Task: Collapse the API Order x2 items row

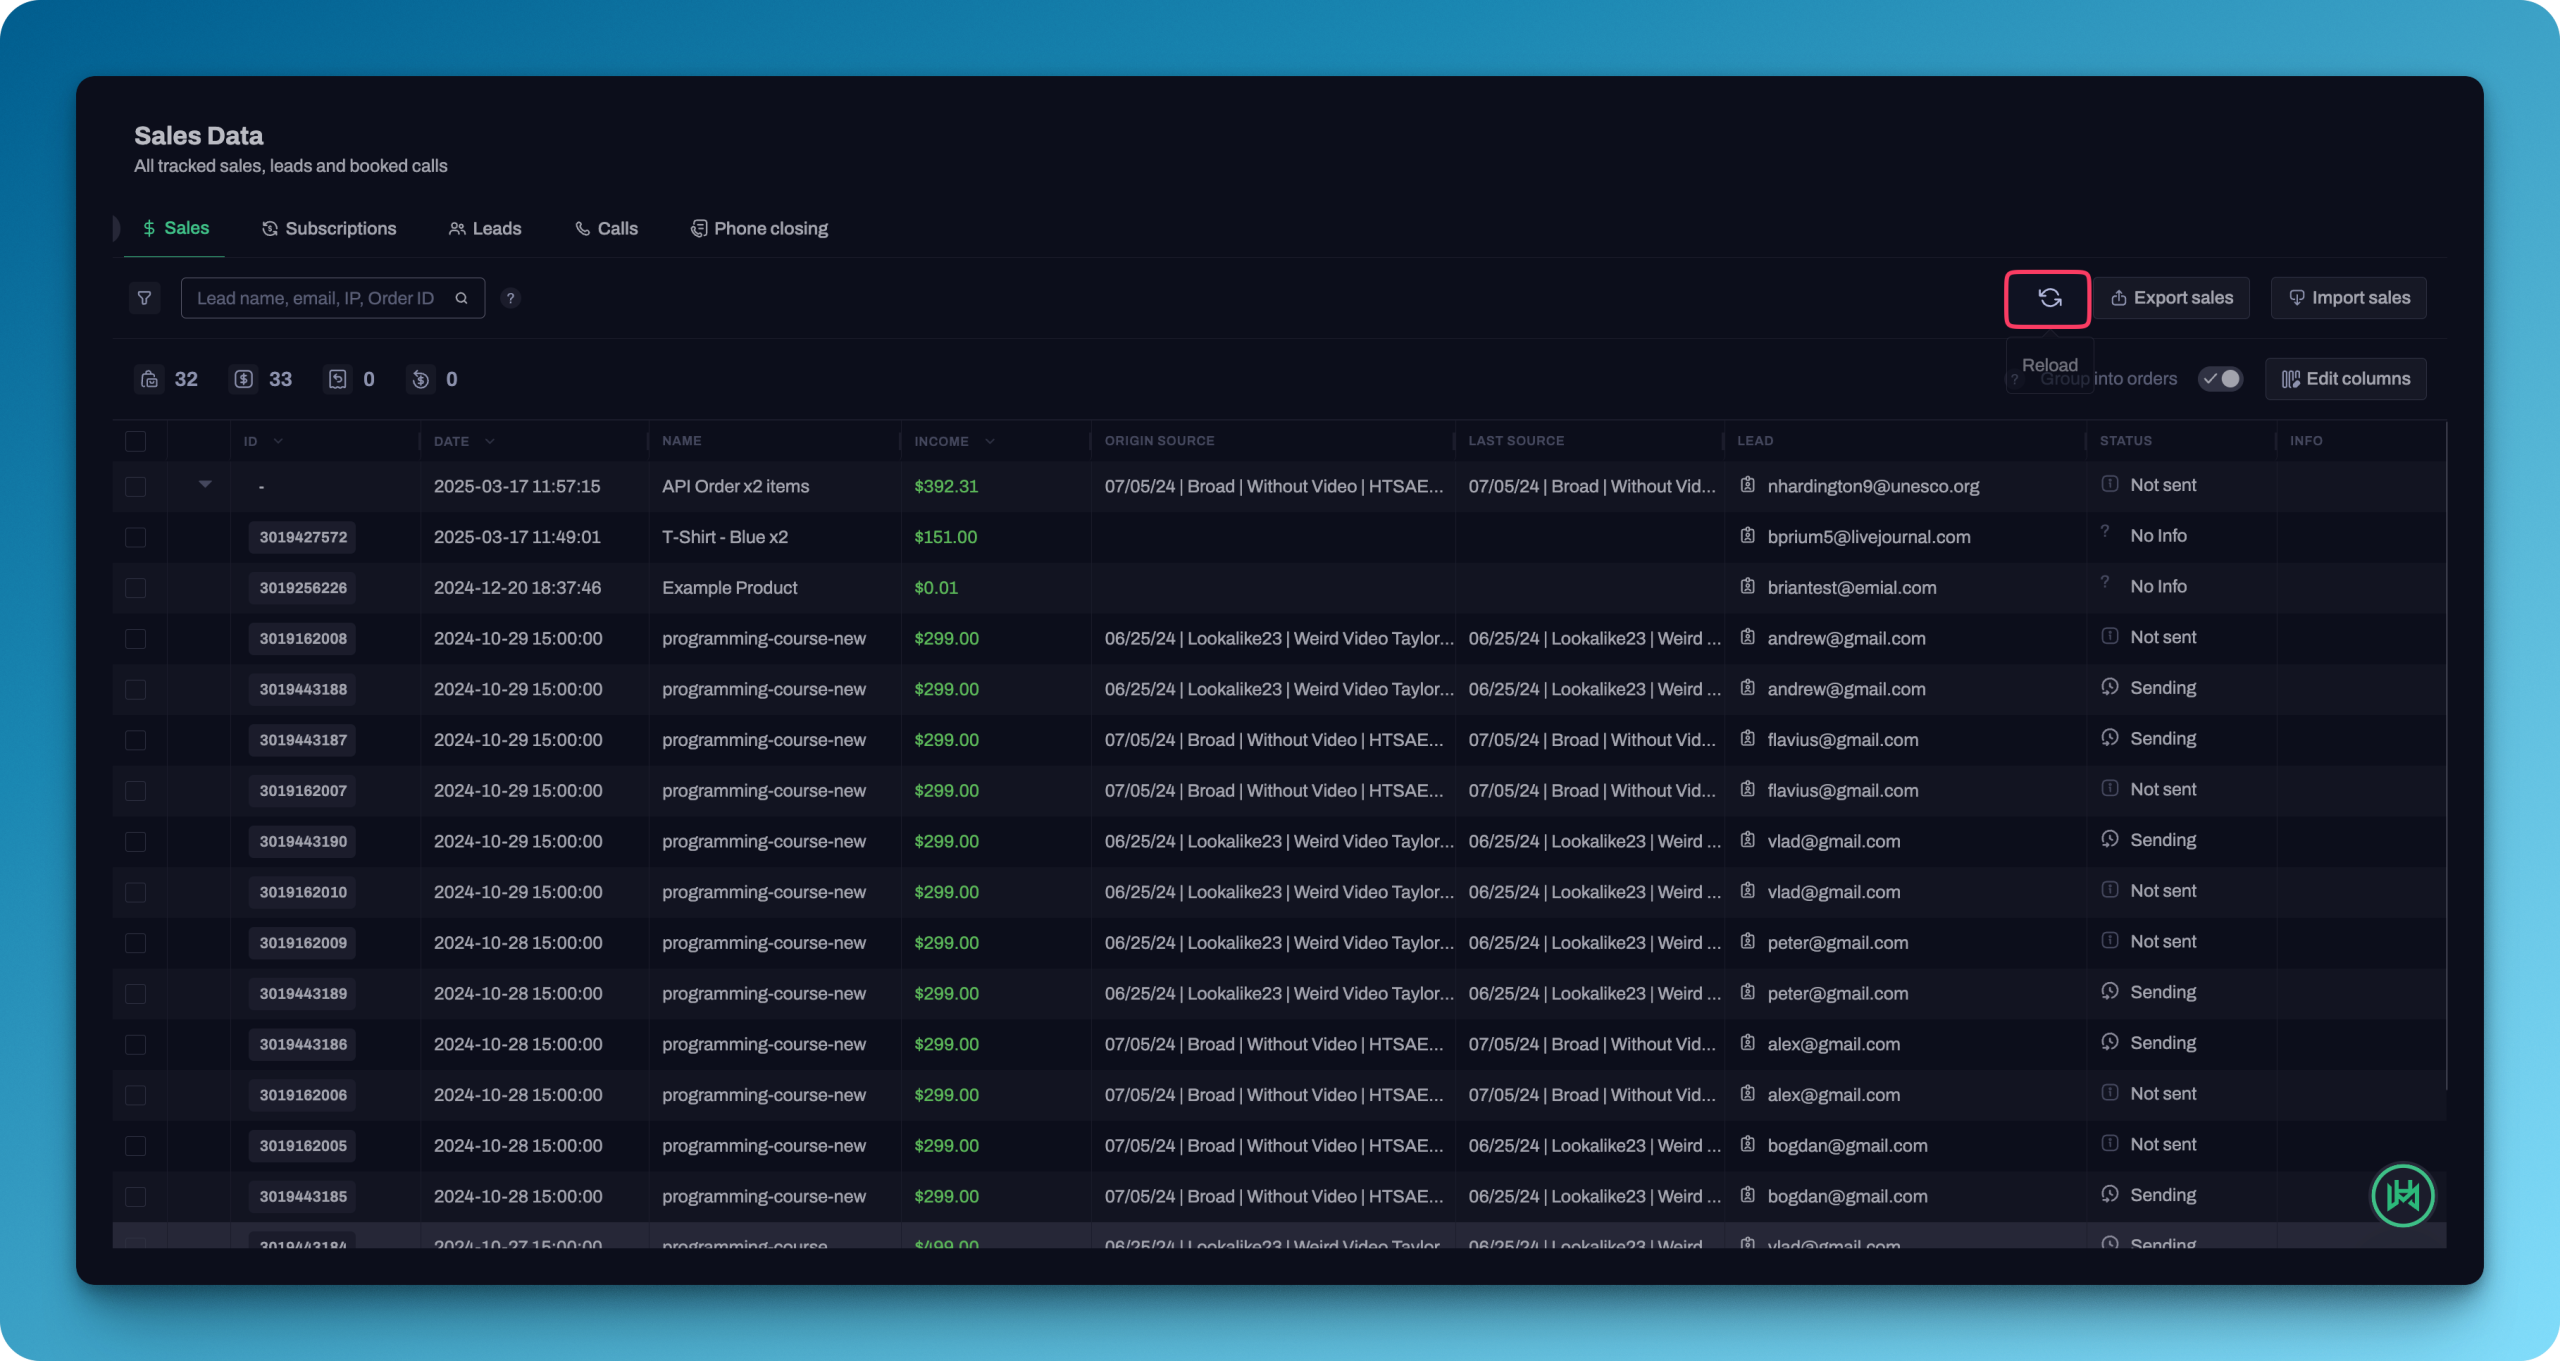Action: point(205,484)
